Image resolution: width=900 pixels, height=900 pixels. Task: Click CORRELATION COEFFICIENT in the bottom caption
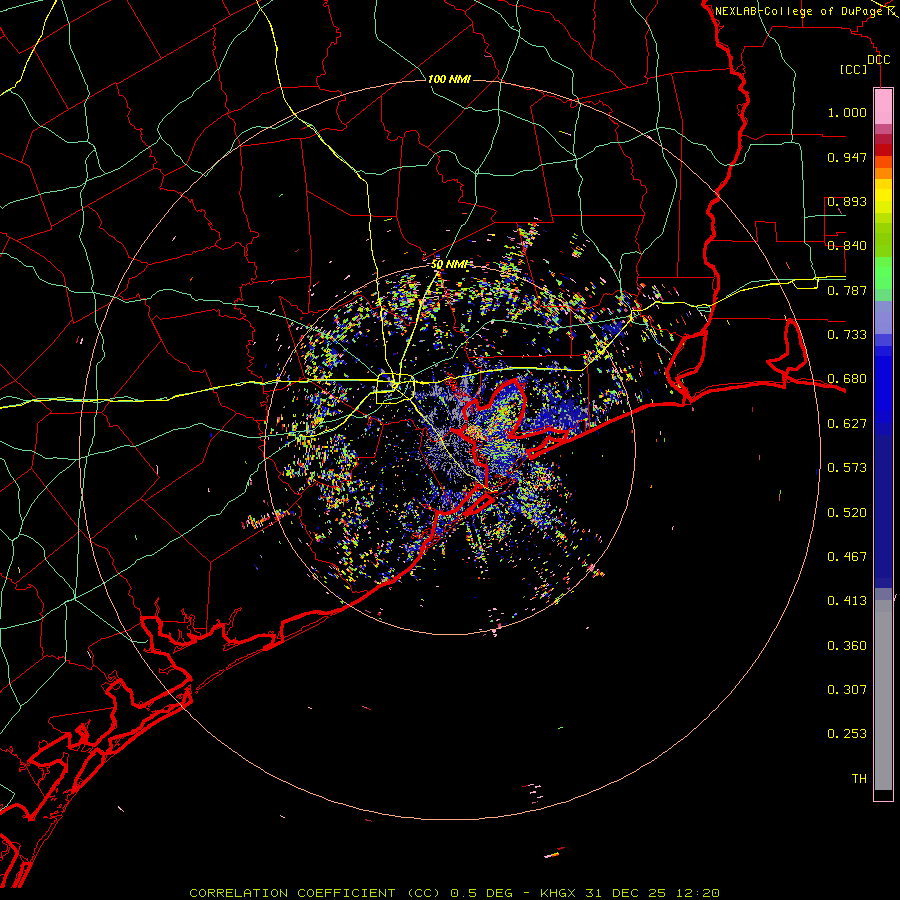click(292, 893)
